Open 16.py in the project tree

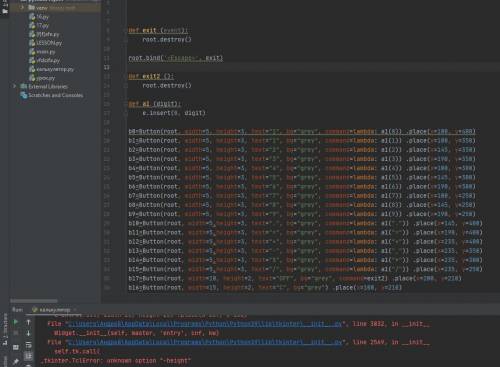coord(43,17)
